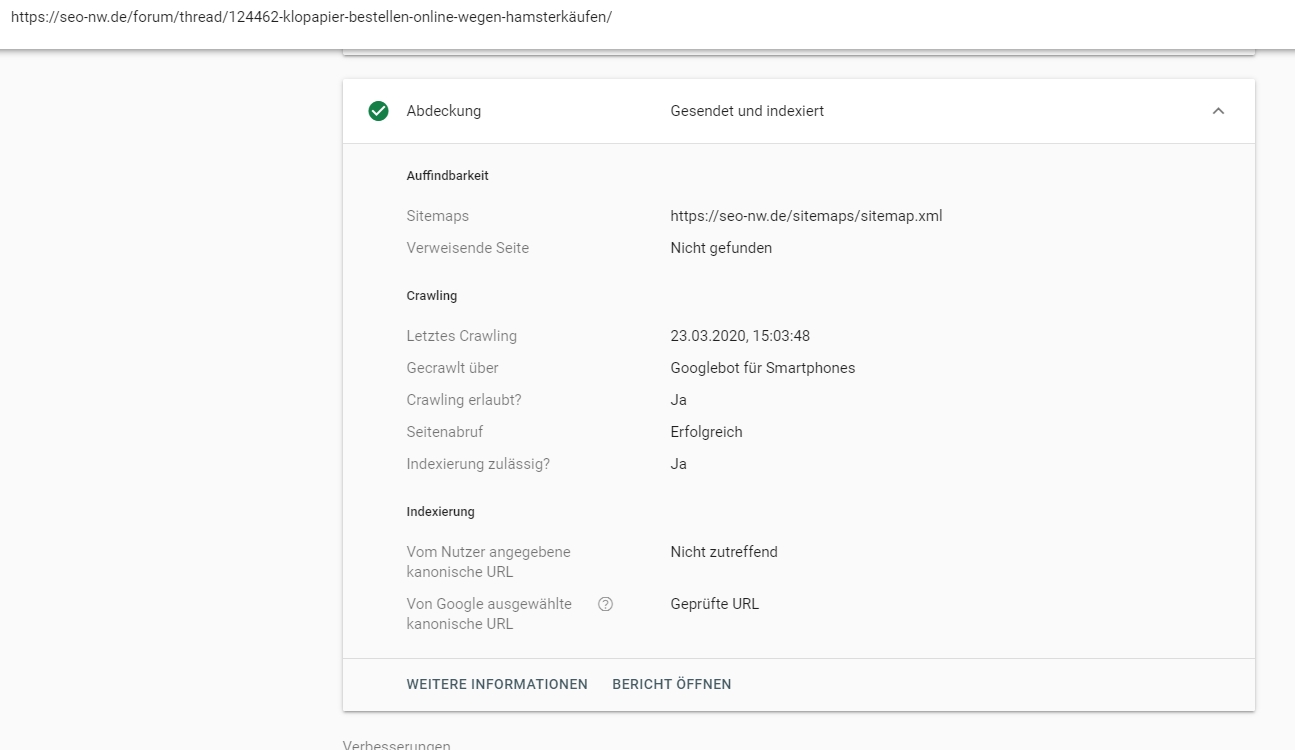This screenshot has width=1295, height=750.
Task: Click the Nicht gefunden value
Action: tap(720, 248)
